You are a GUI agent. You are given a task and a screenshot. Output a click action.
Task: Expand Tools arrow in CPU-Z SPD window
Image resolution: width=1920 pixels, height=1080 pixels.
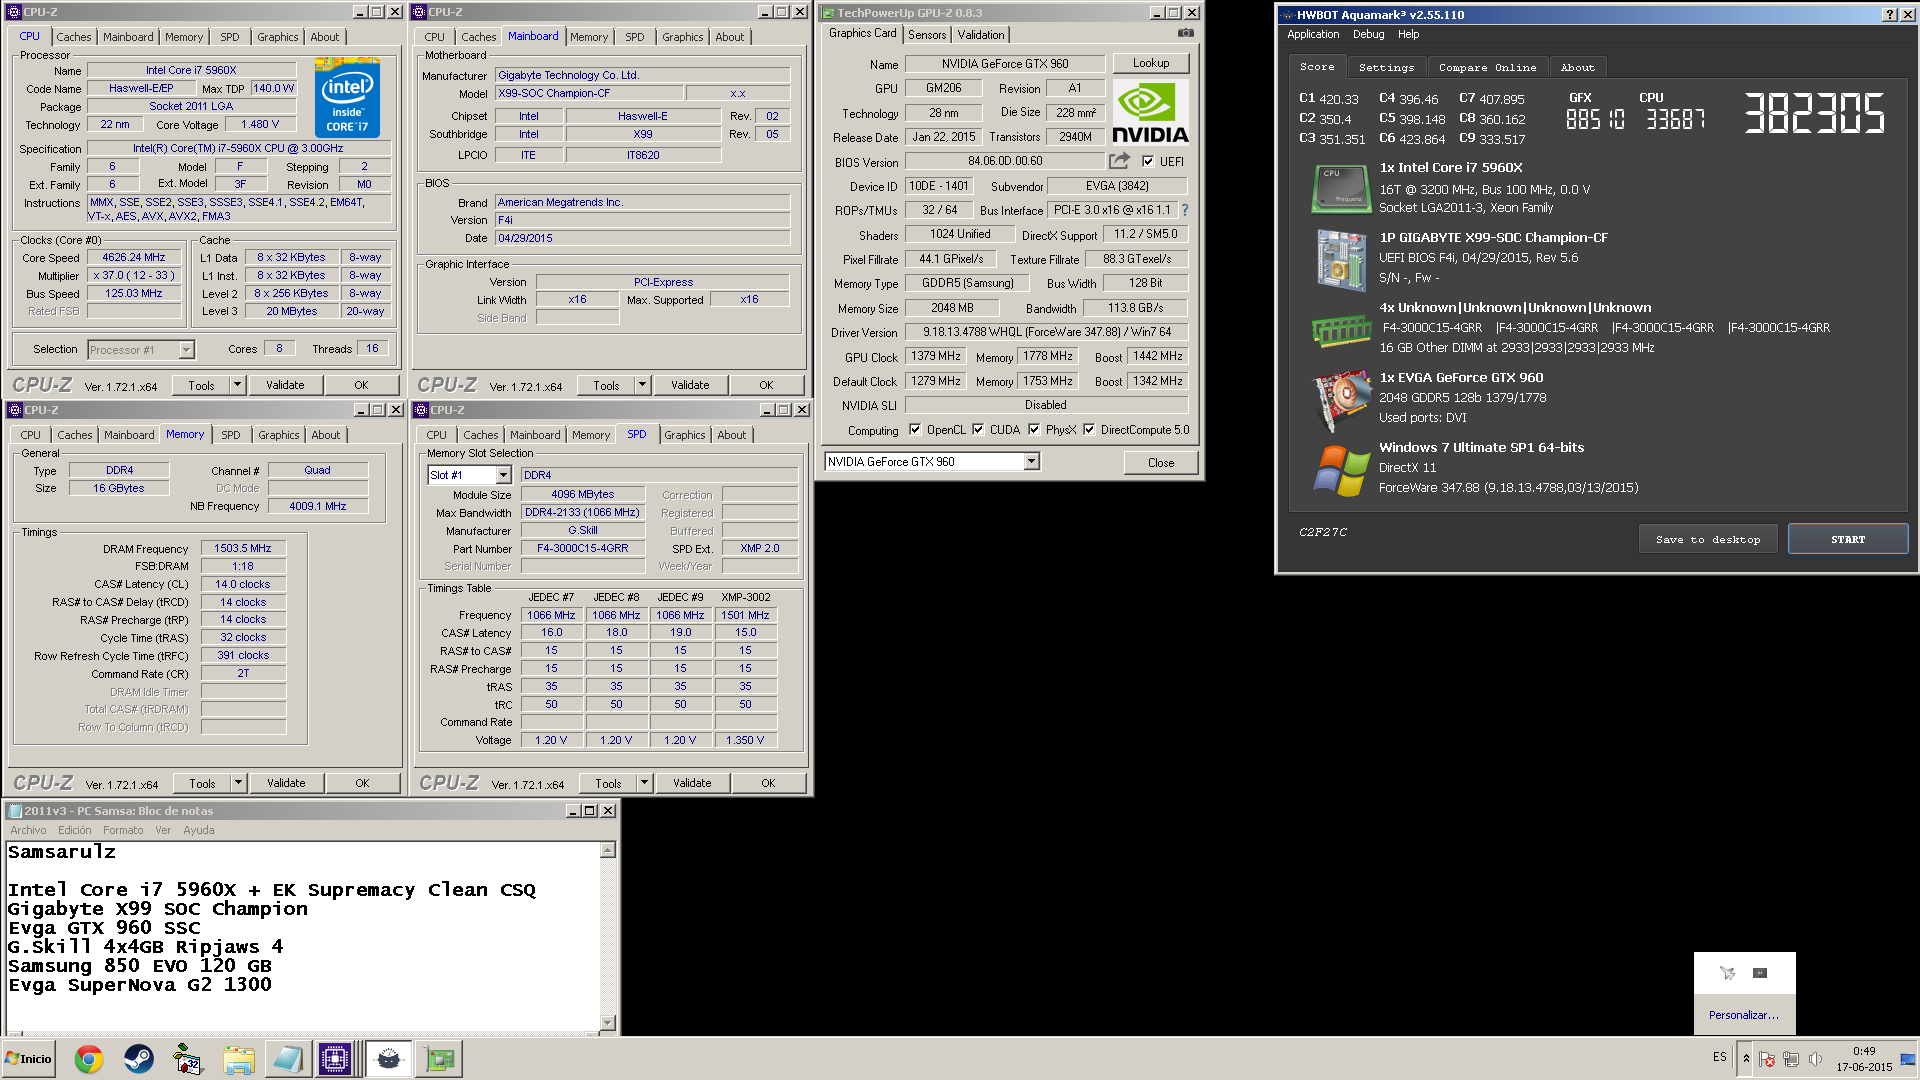coord(644,783)
